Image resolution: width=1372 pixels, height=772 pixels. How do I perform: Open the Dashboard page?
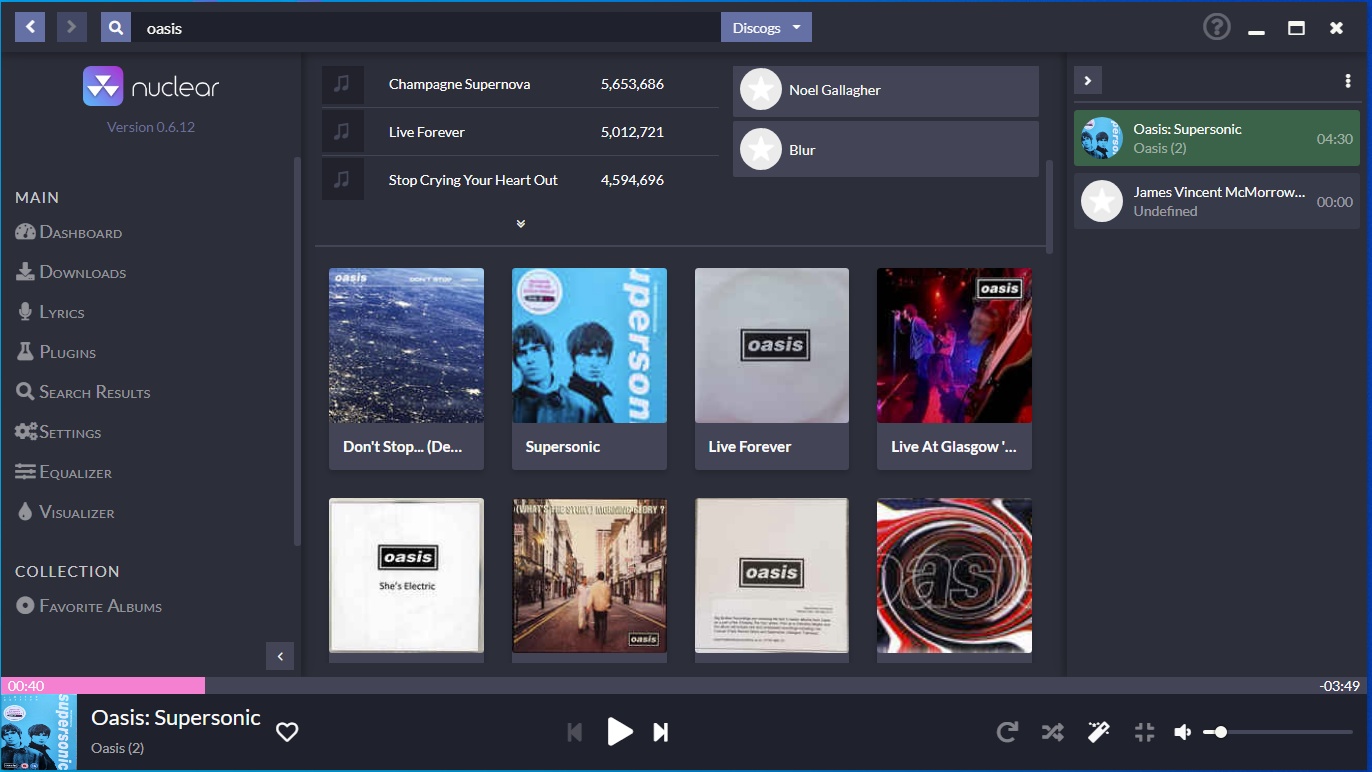[69, 232]
